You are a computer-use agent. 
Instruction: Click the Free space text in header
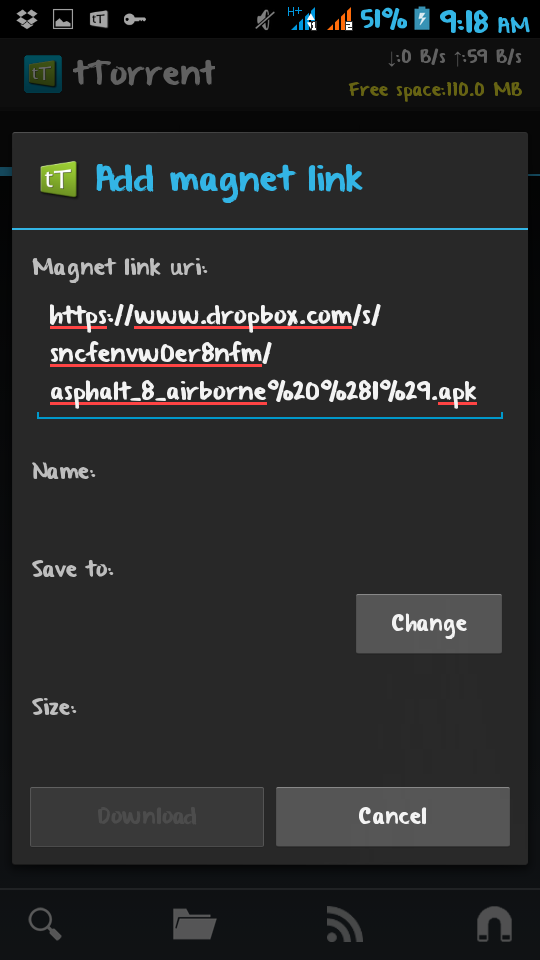tap(435, 90)
